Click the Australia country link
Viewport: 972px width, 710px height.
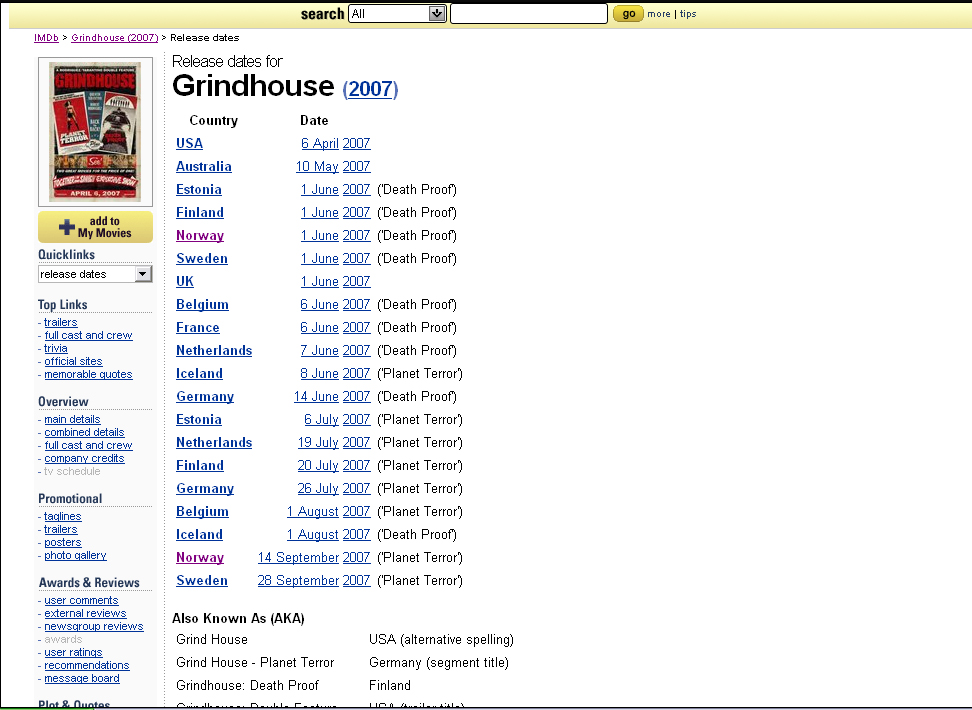pyautogui.click(x=204, y=167)
